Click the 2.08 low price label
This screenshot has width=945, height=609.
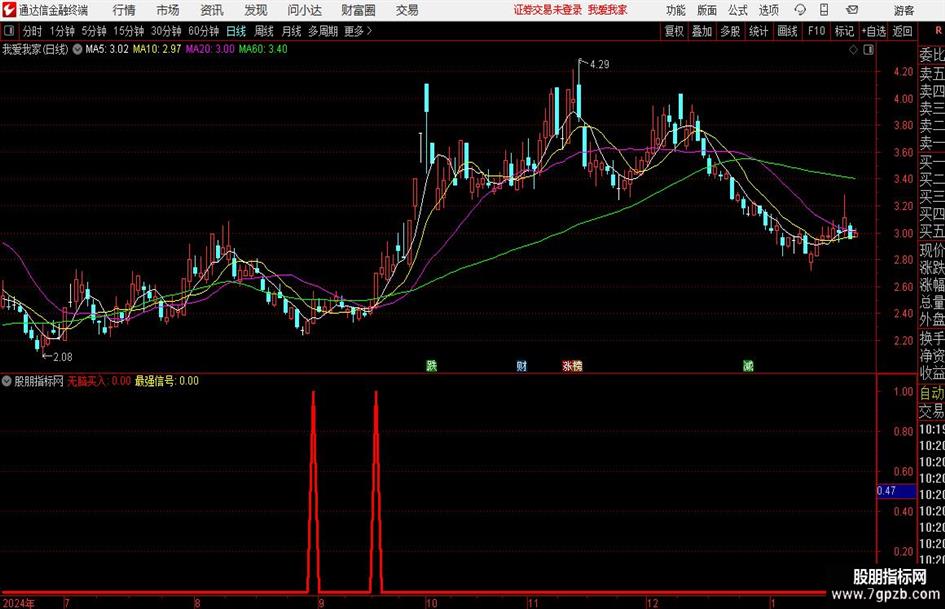point(63,357)
